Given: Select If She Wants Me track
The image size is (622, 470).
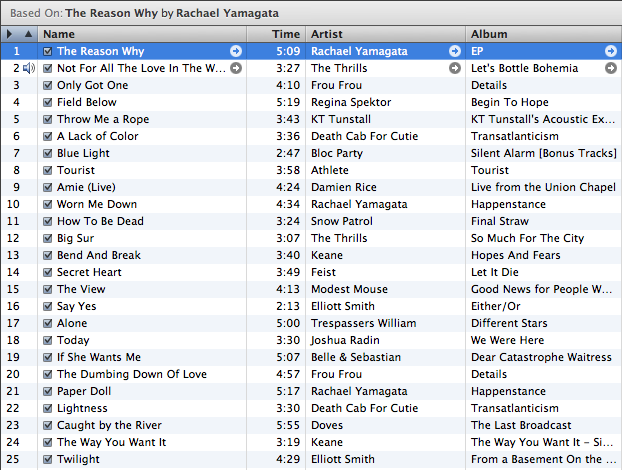Looking at the screenshot, I should click(99, 357).
